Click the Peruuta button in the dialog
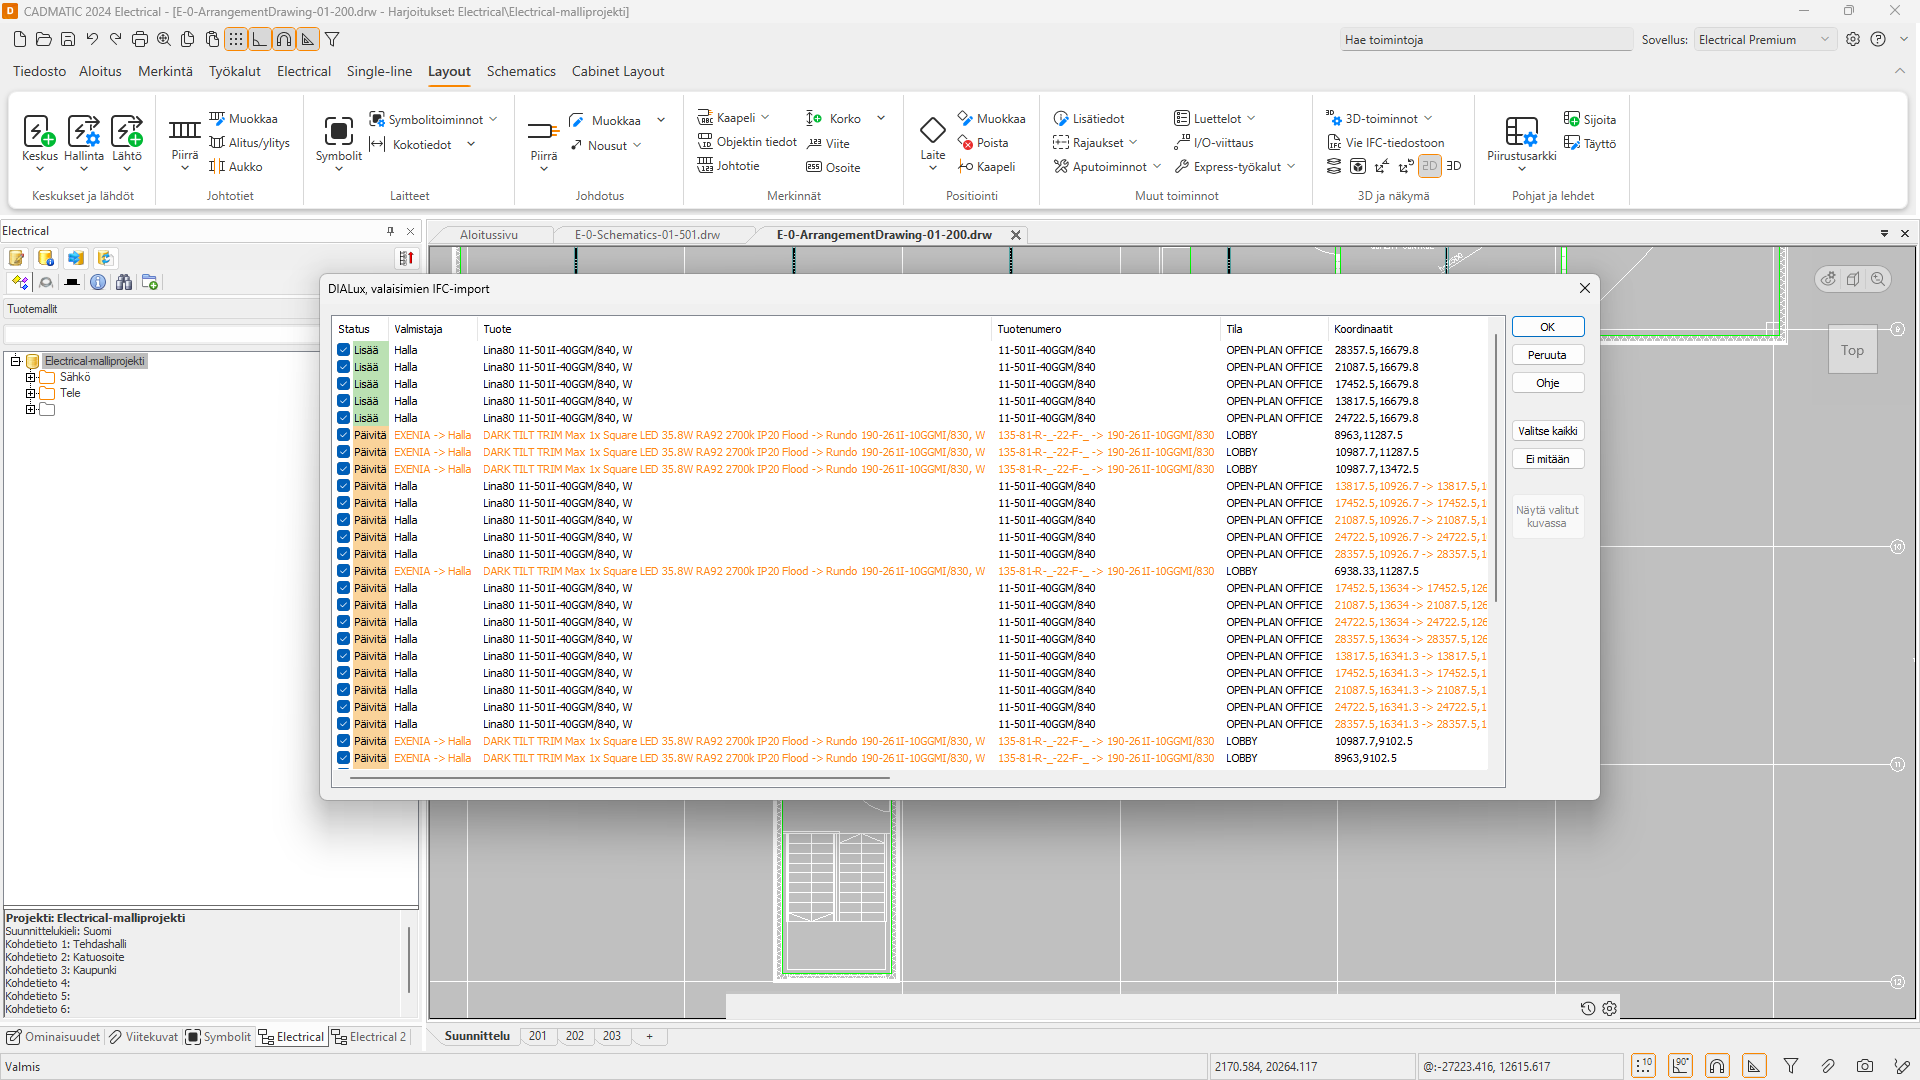This screenshot has height=1080, width=1920. click(1547, 355)
